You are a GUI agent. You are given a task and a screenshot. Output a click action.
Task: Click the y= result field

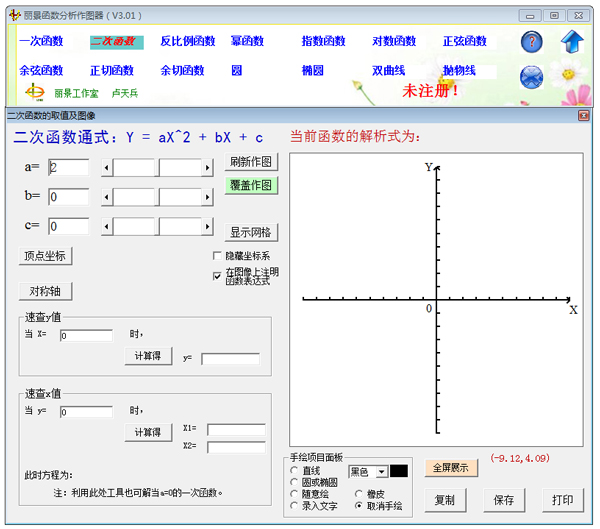click(x=231, y=359)
